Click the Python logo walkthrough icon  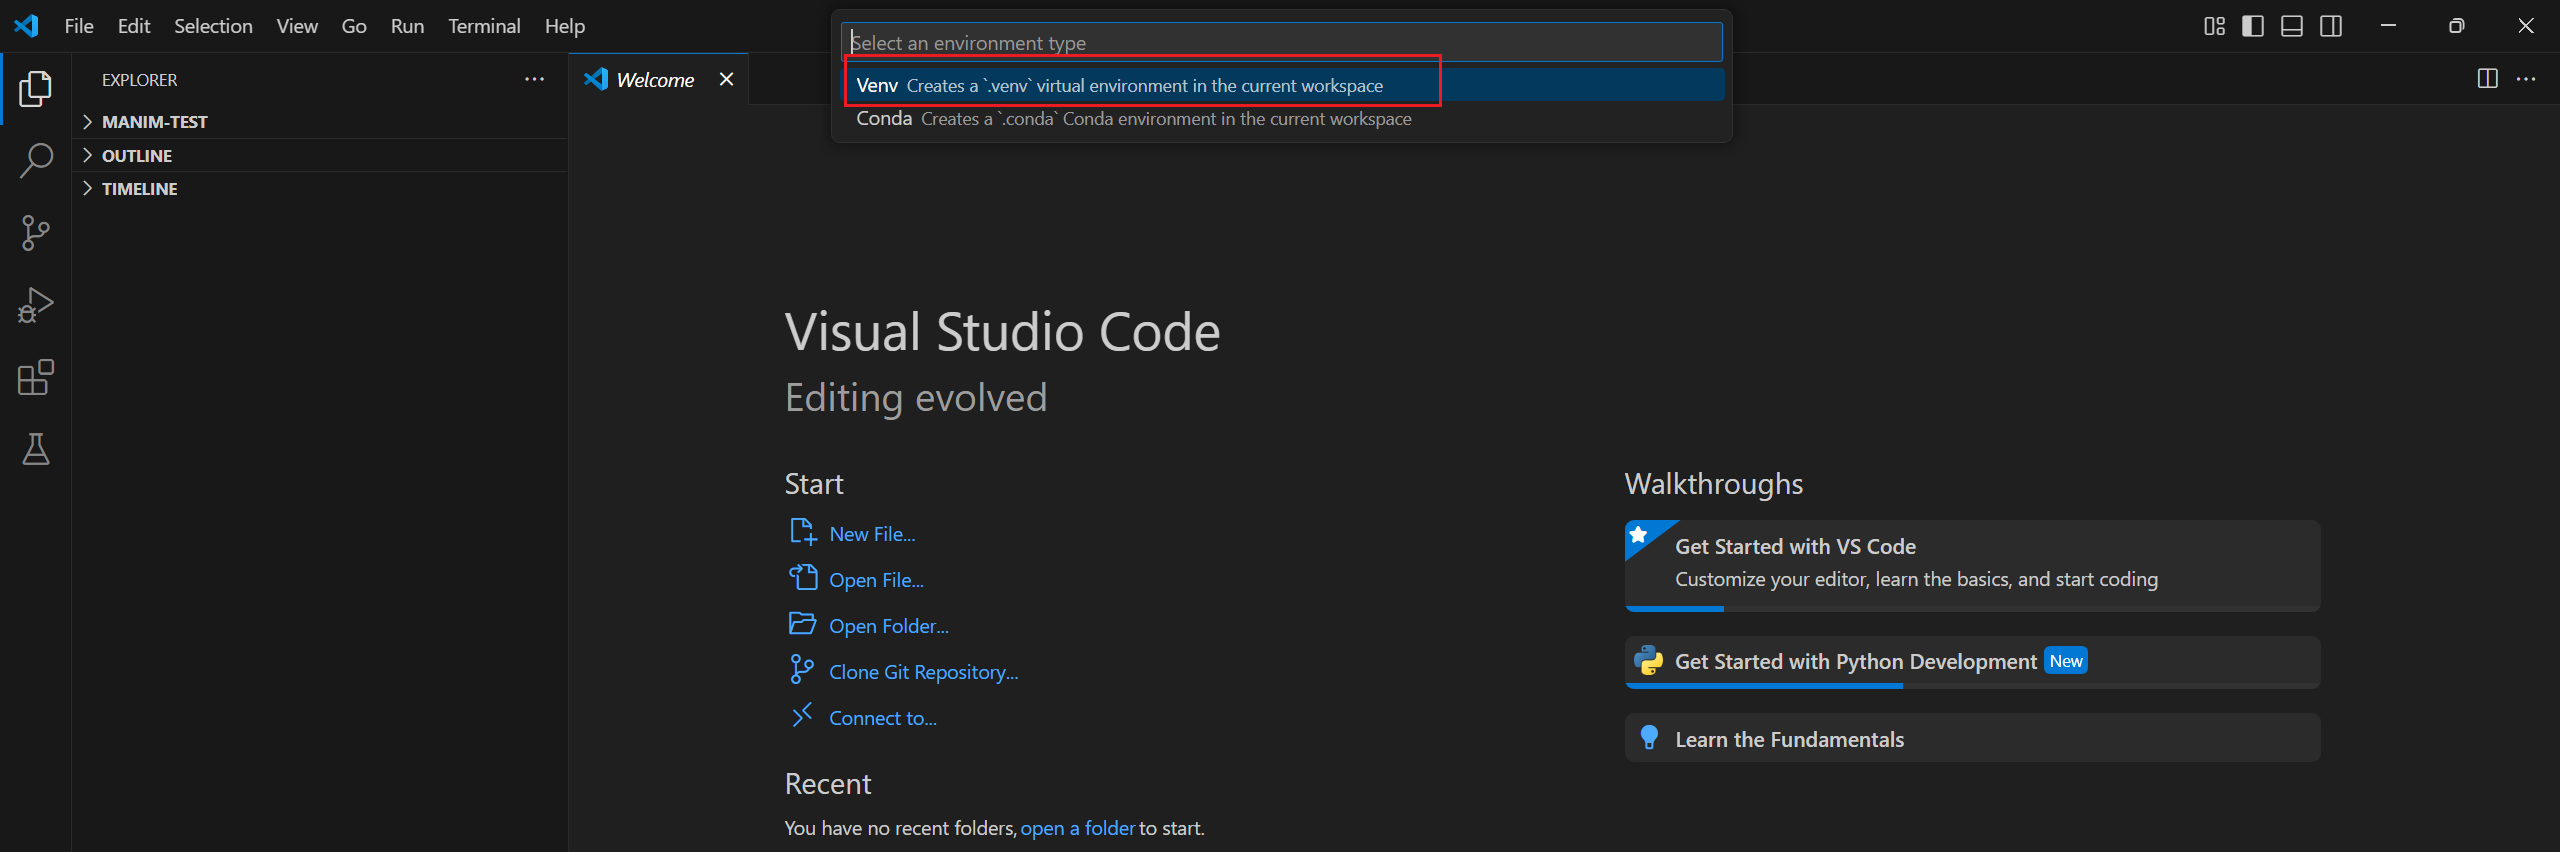[x=1648, y=661]
